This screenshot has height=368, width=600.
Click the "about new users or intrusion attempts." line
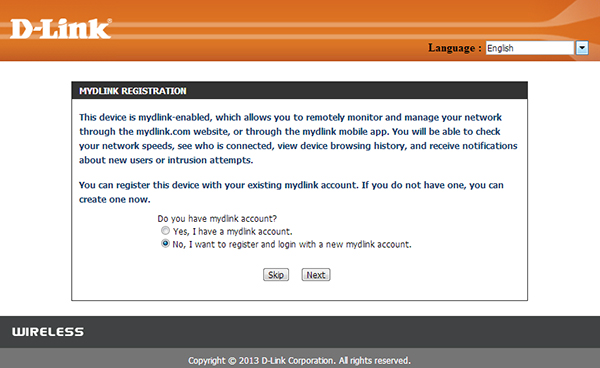pyautogui.click(x=166, y=160)
